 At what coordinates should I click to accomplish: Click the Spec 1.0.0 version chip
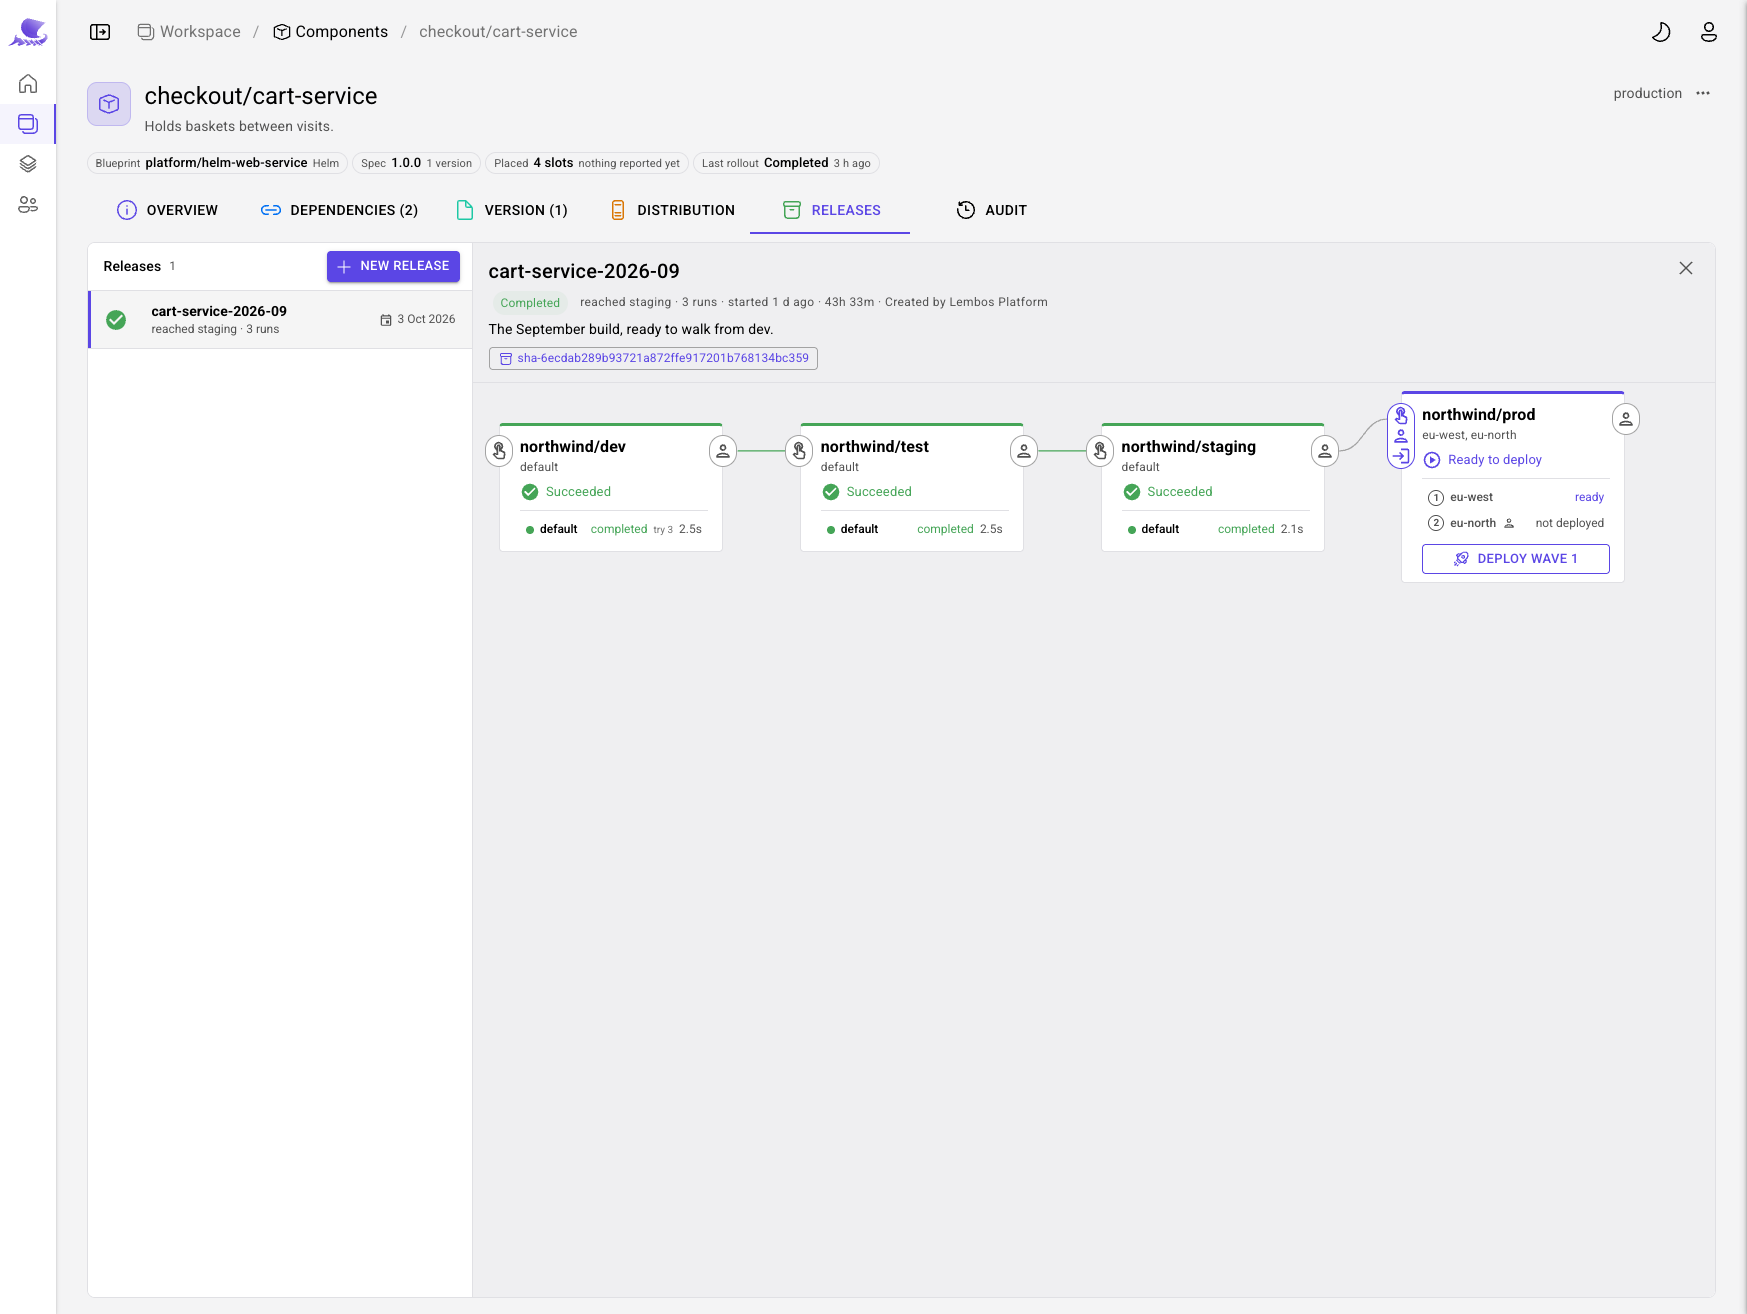[x=417, y=163]
